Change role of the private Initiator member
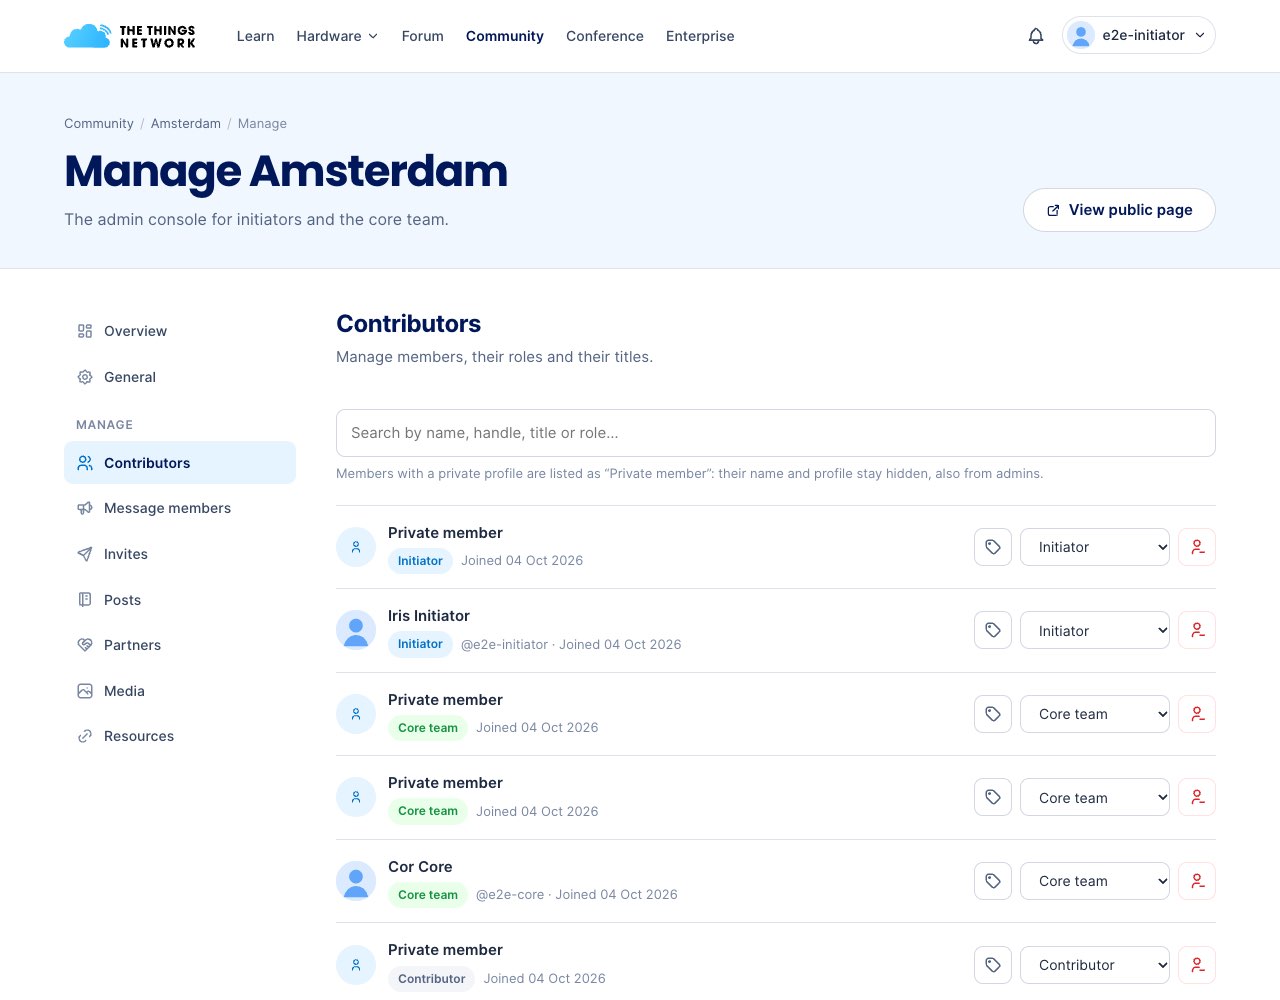 1095,547
